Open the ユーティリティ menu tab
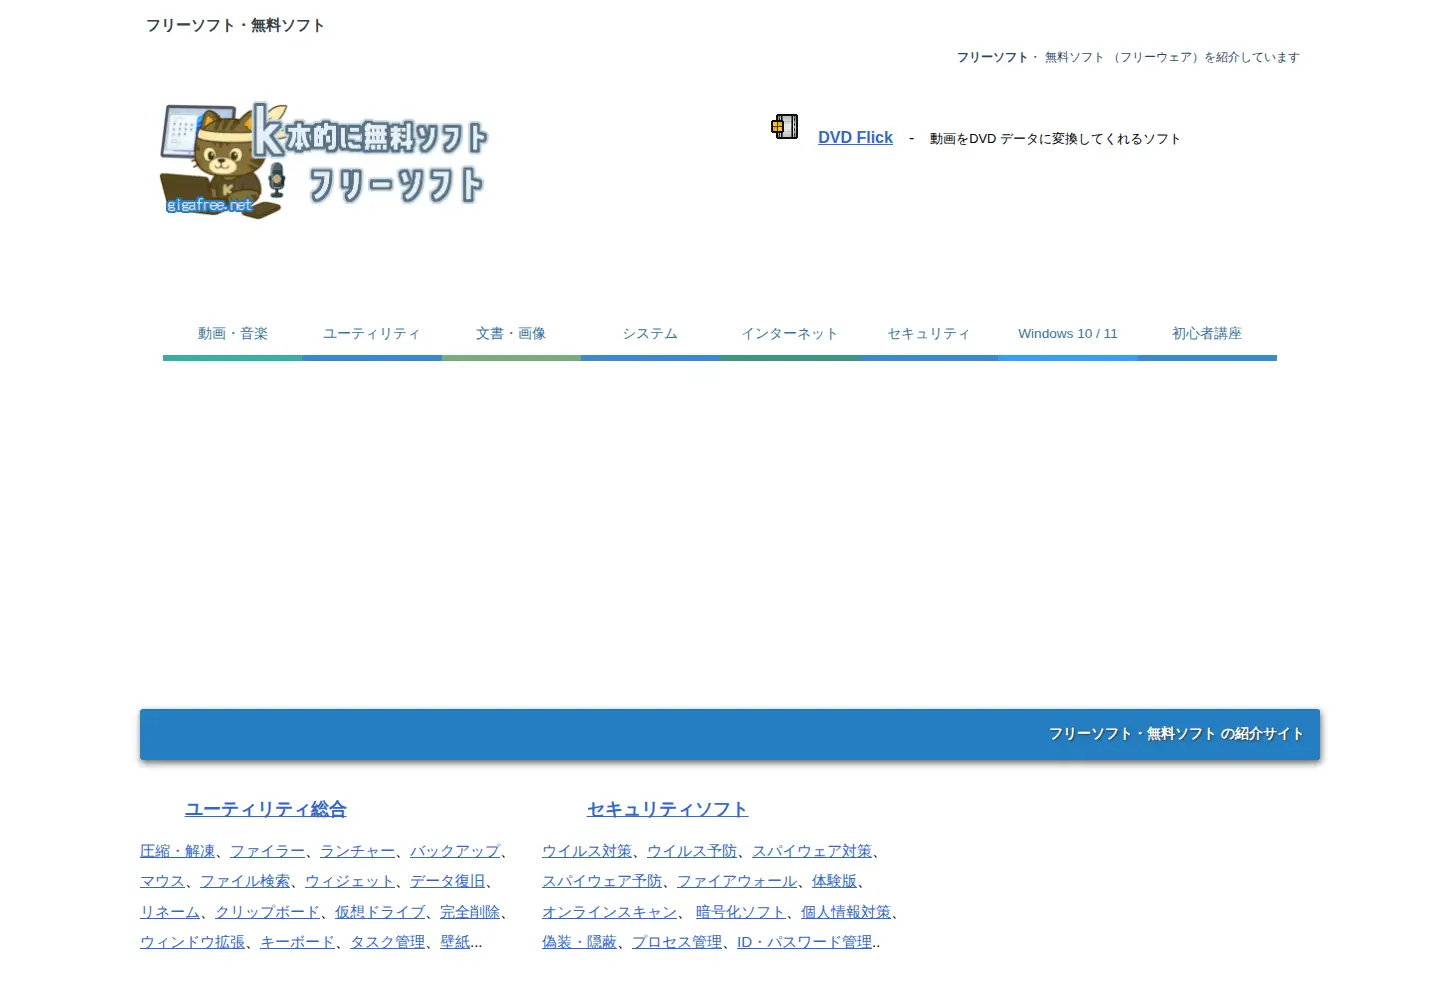Viewport: 1440px width, 1000px height. 371,334
